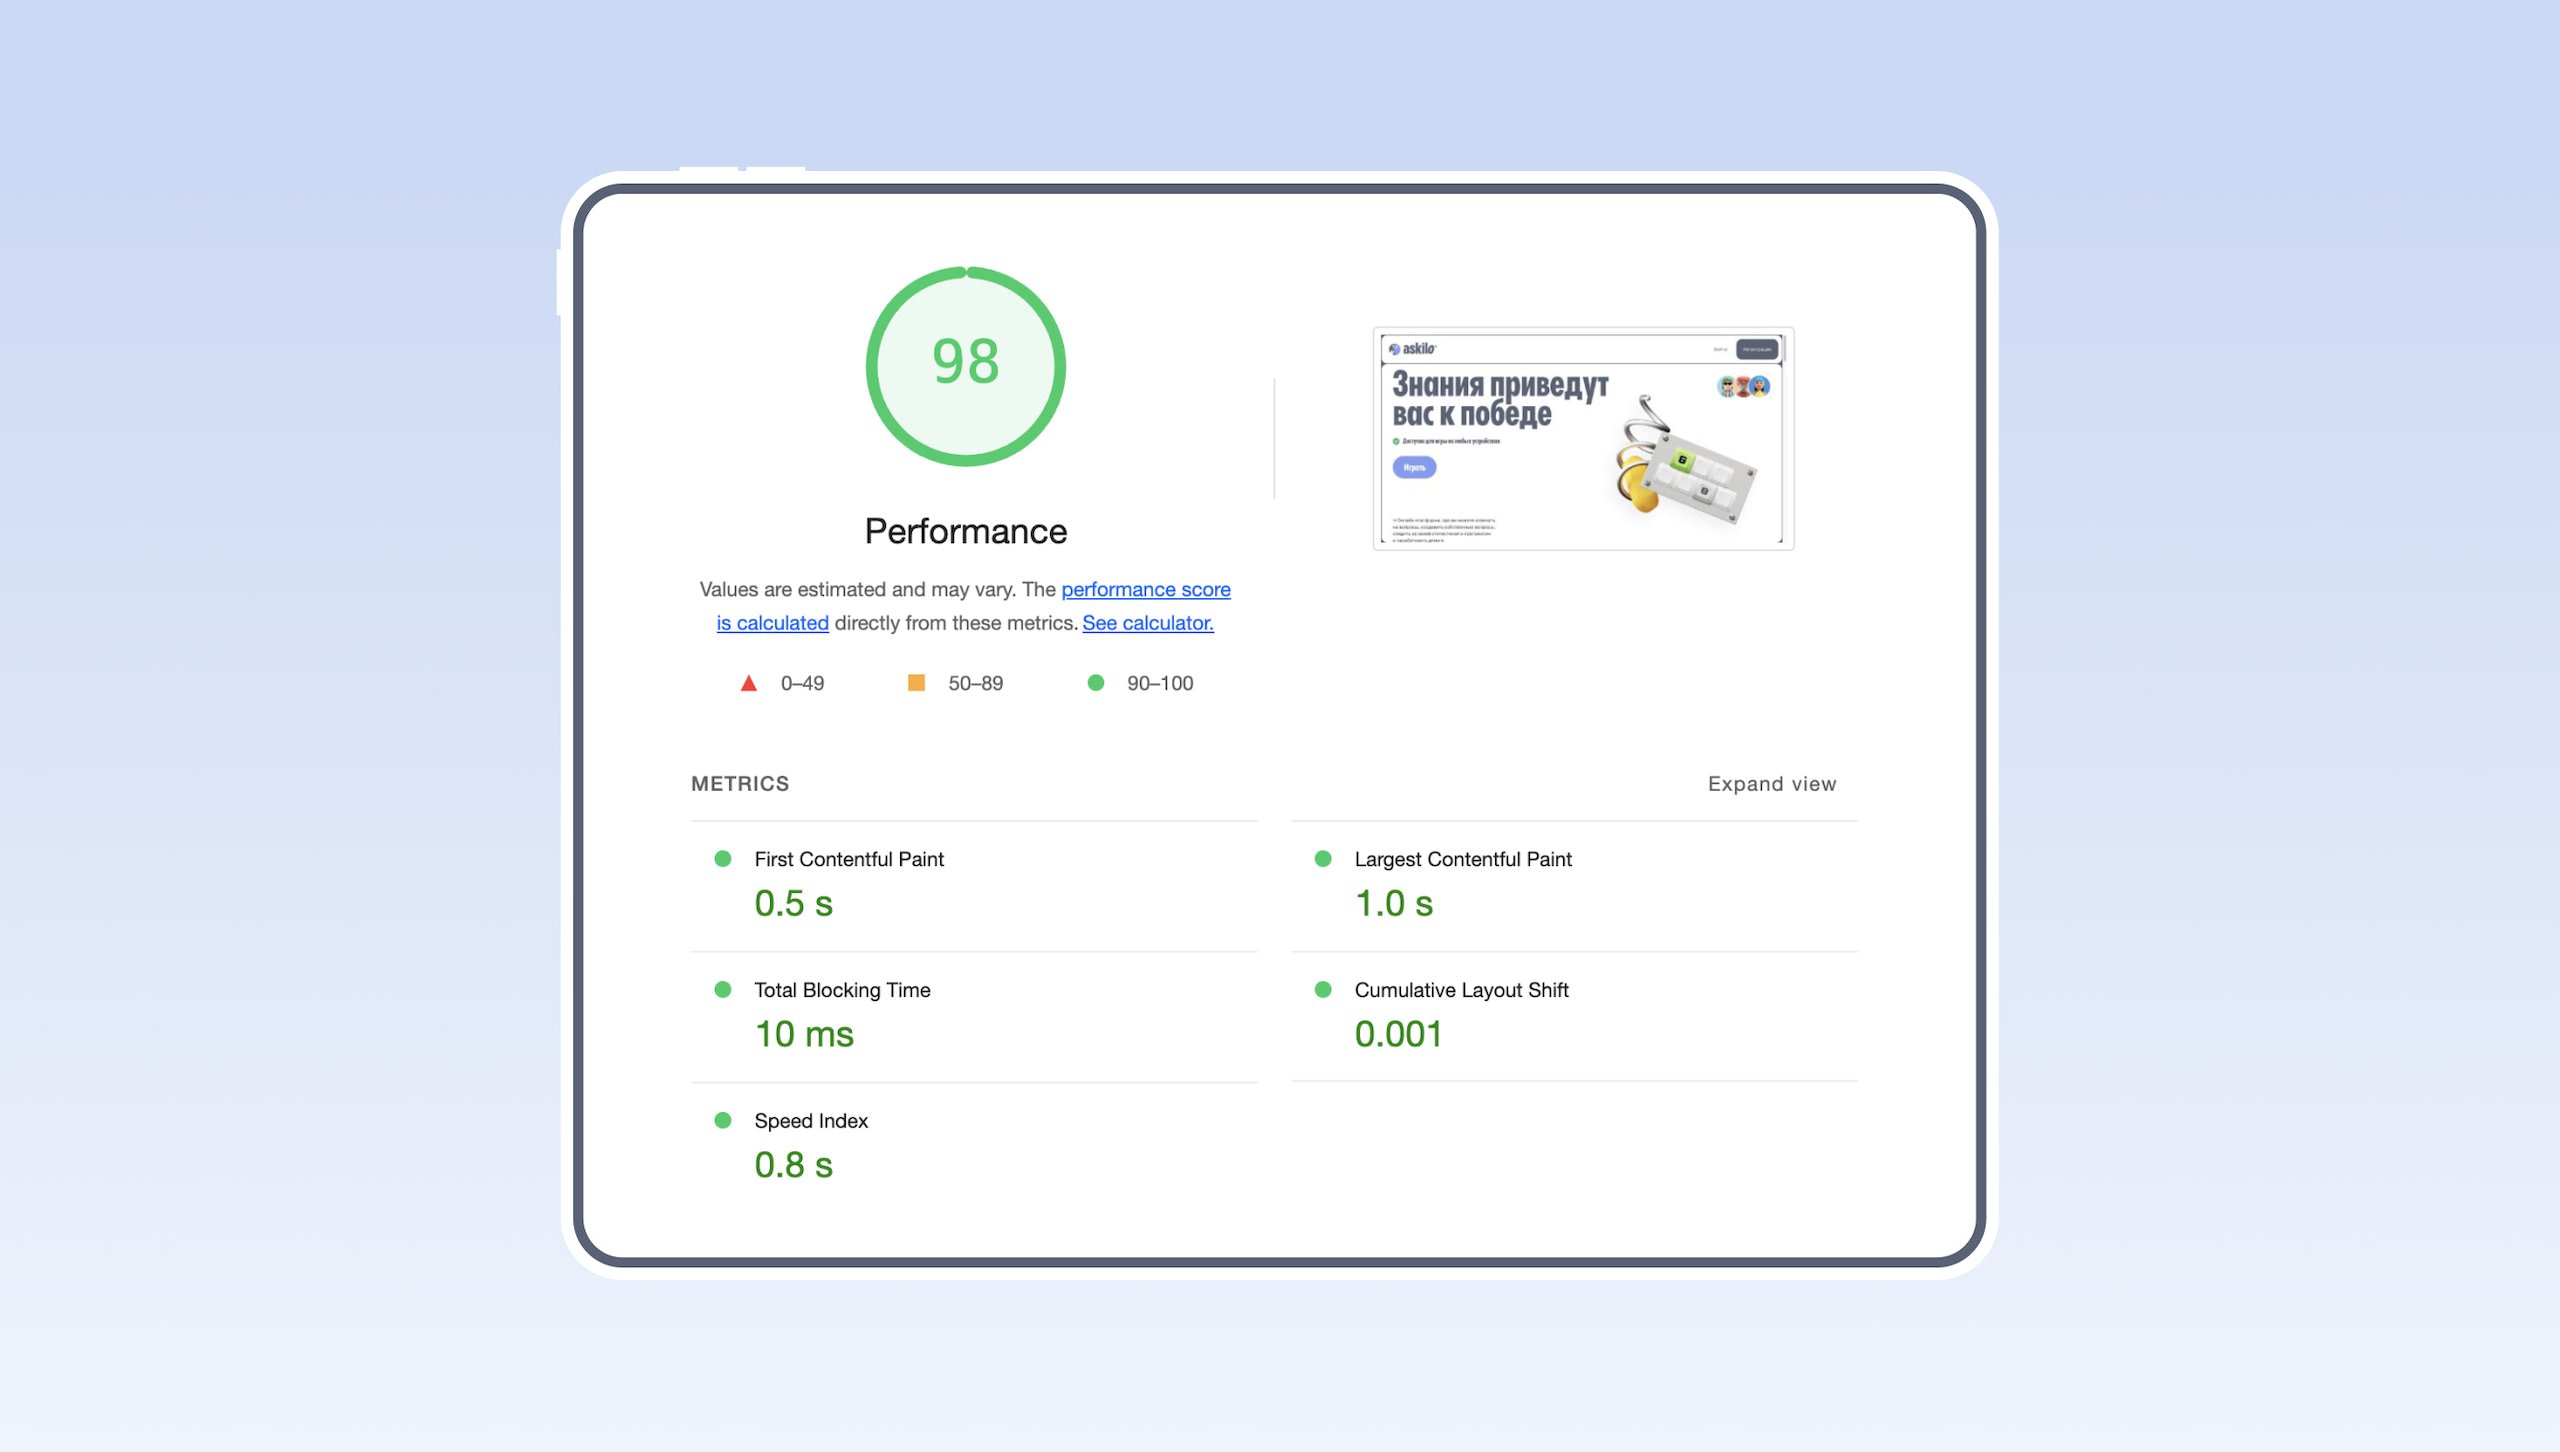
Task: Click green status dot beside Speed Index
Action: (723, 1121)
